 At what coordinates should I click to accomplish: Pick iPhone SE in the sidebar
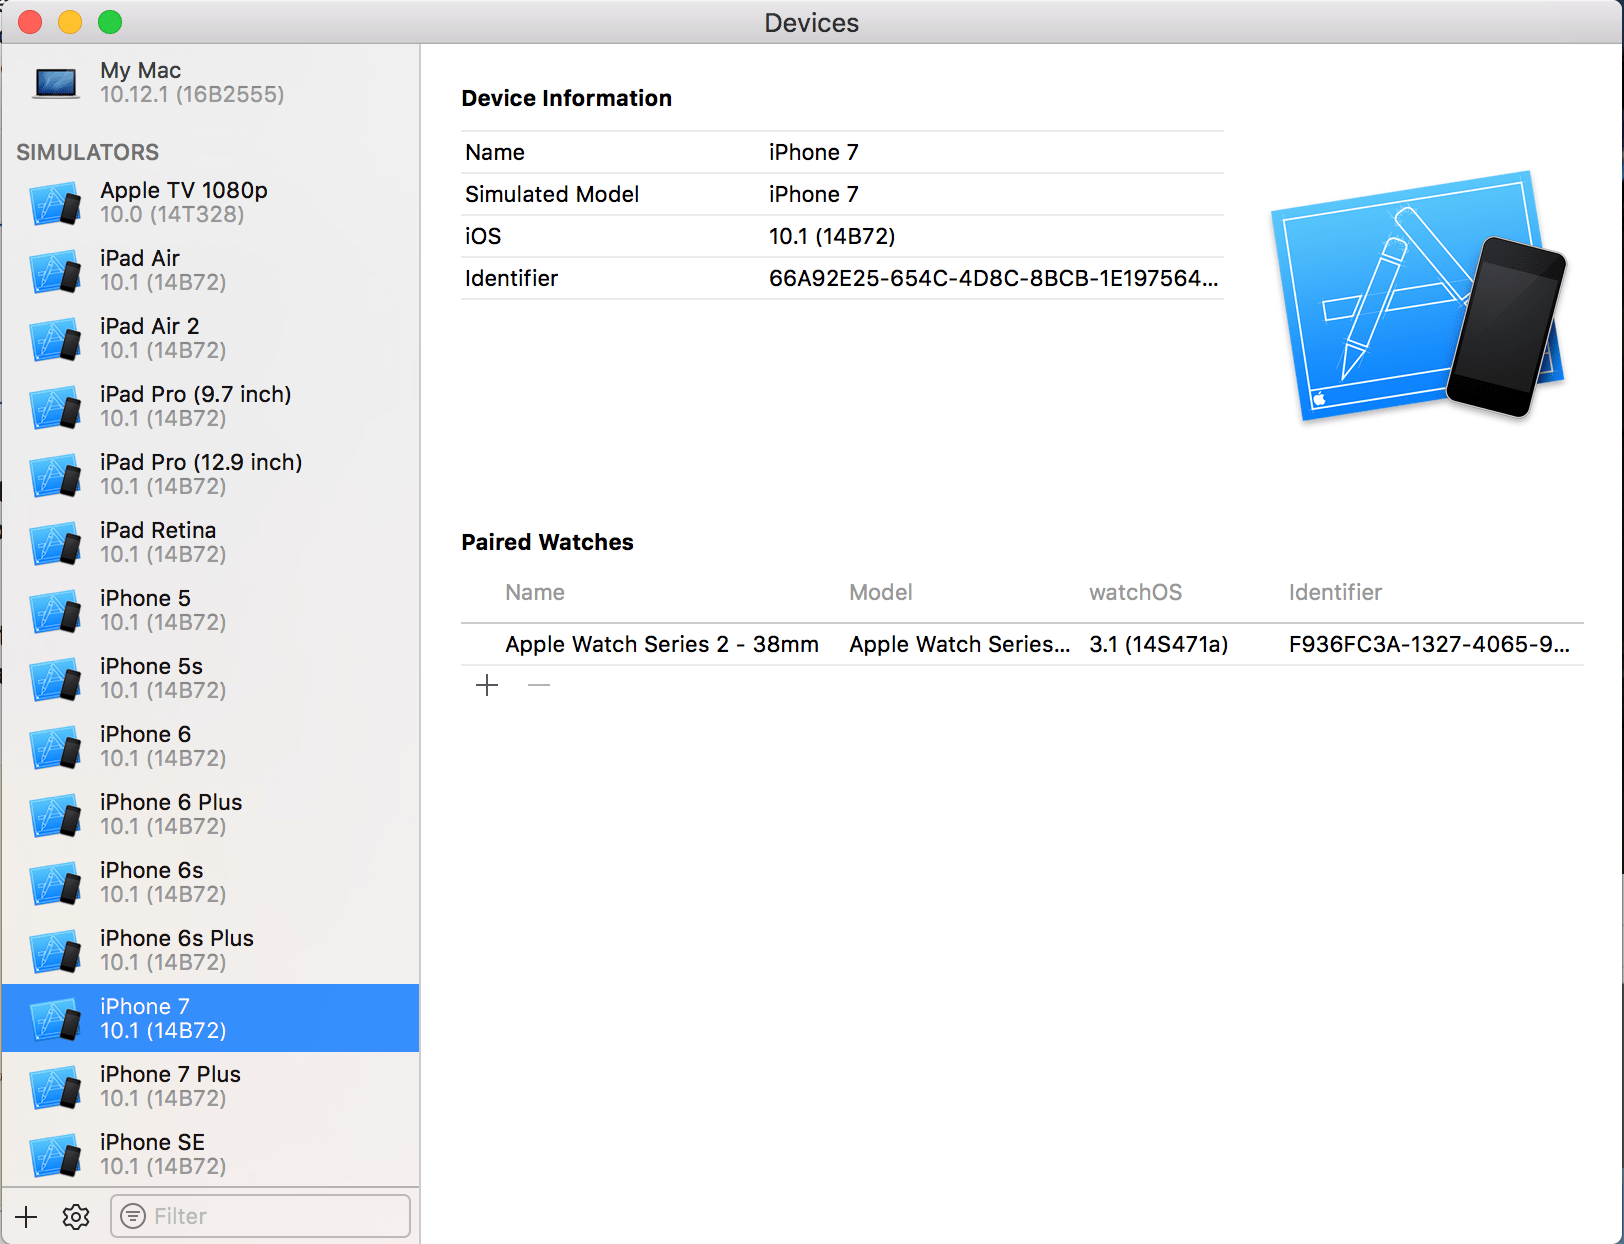pos(210,1155)
